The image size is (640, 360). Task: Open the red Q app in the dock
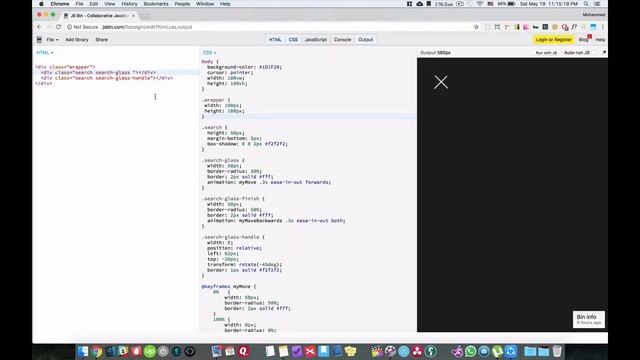point(243,351)
